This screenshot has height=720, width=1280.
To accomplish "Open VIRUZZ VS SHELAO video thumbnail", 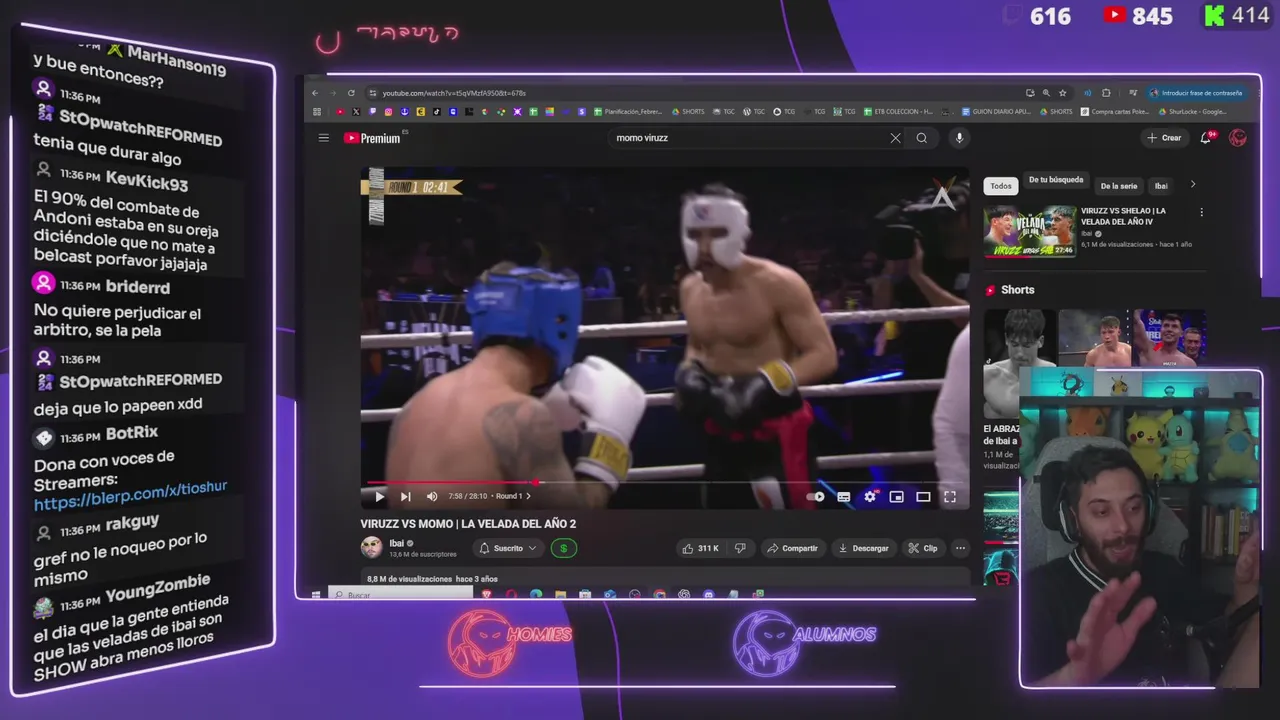I will (x=1030, y=231).
